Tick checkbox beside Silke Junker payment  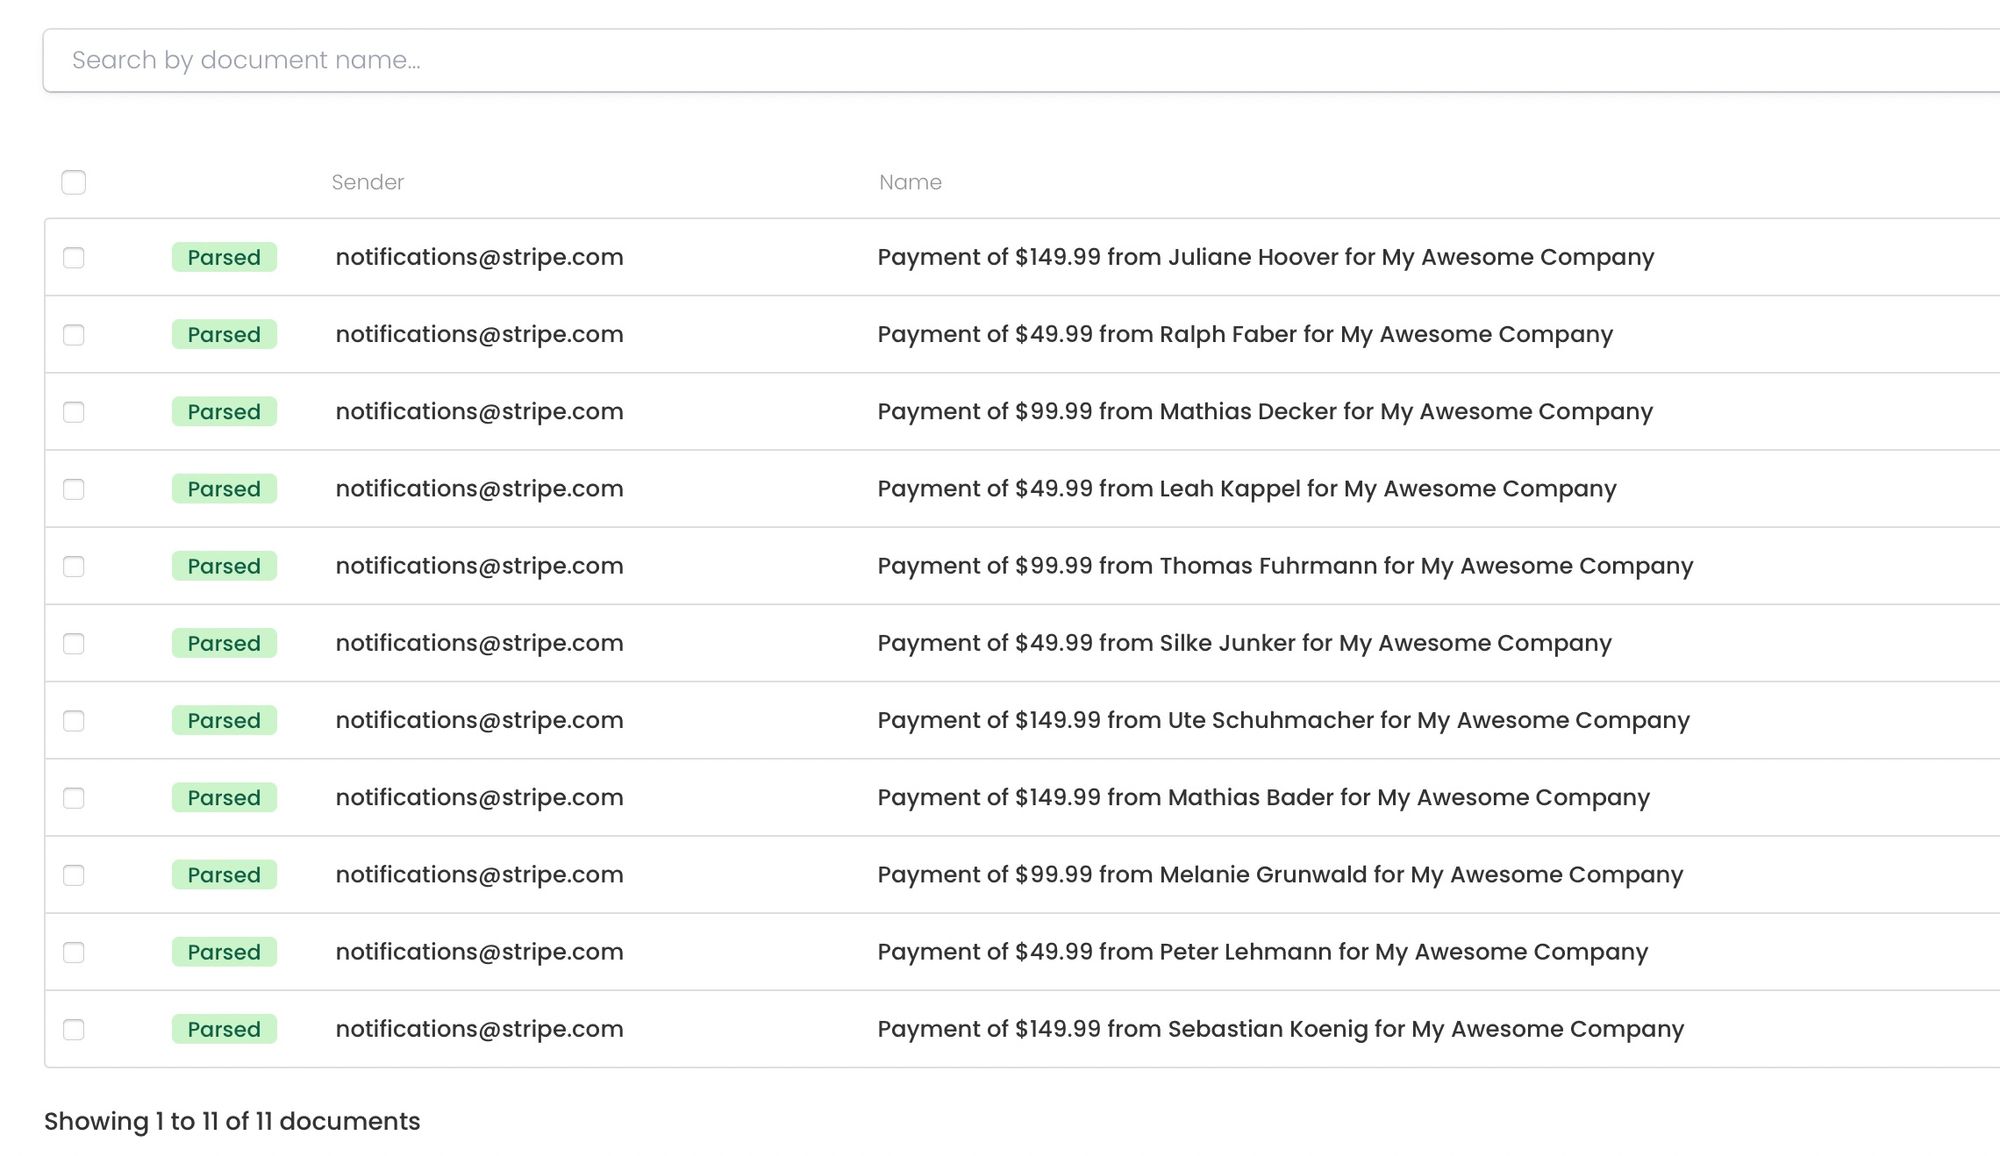[x=74, y=644]
